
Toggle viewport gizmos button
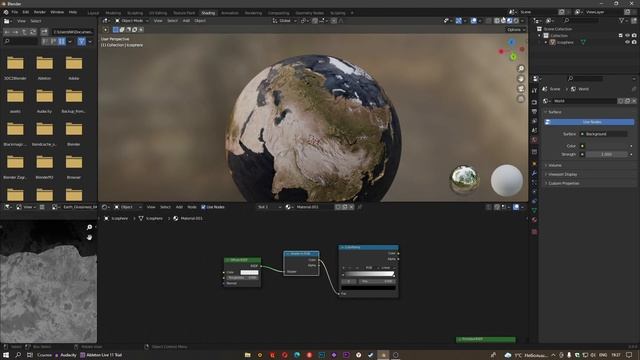[x=459, y=20]
